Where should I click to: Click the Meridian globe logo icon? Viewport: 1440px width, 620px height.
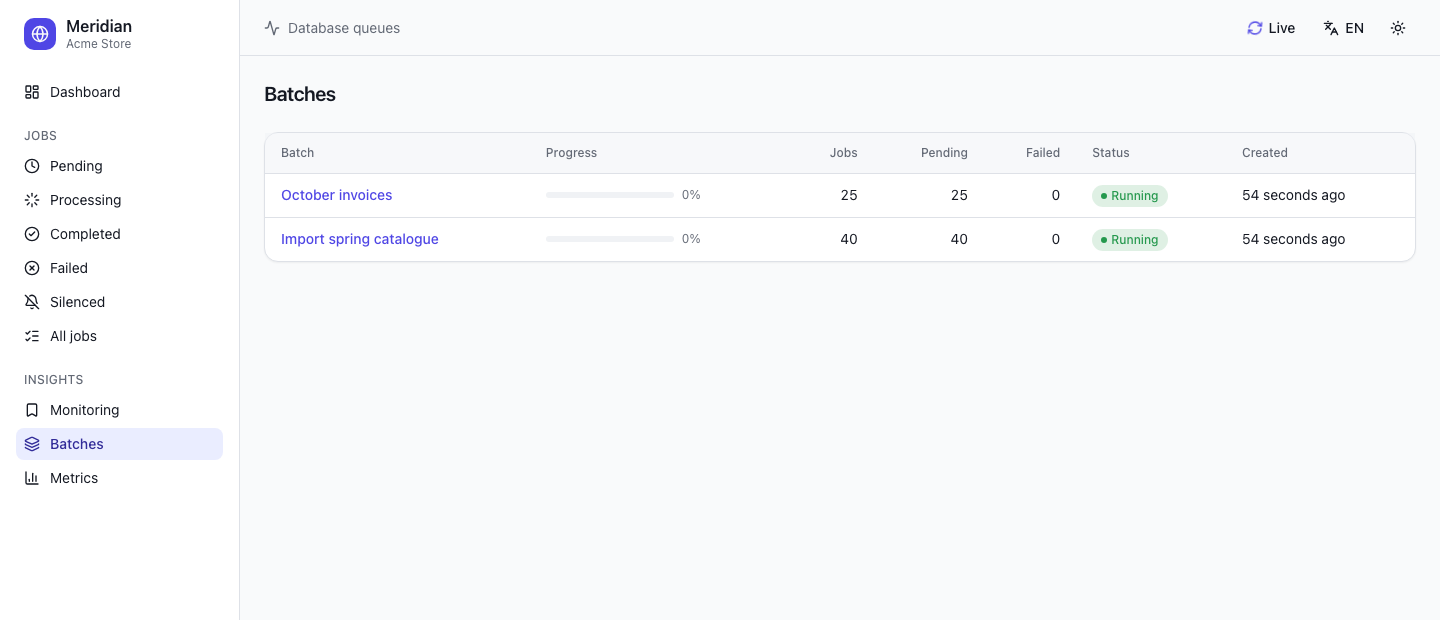pos(40,34)
